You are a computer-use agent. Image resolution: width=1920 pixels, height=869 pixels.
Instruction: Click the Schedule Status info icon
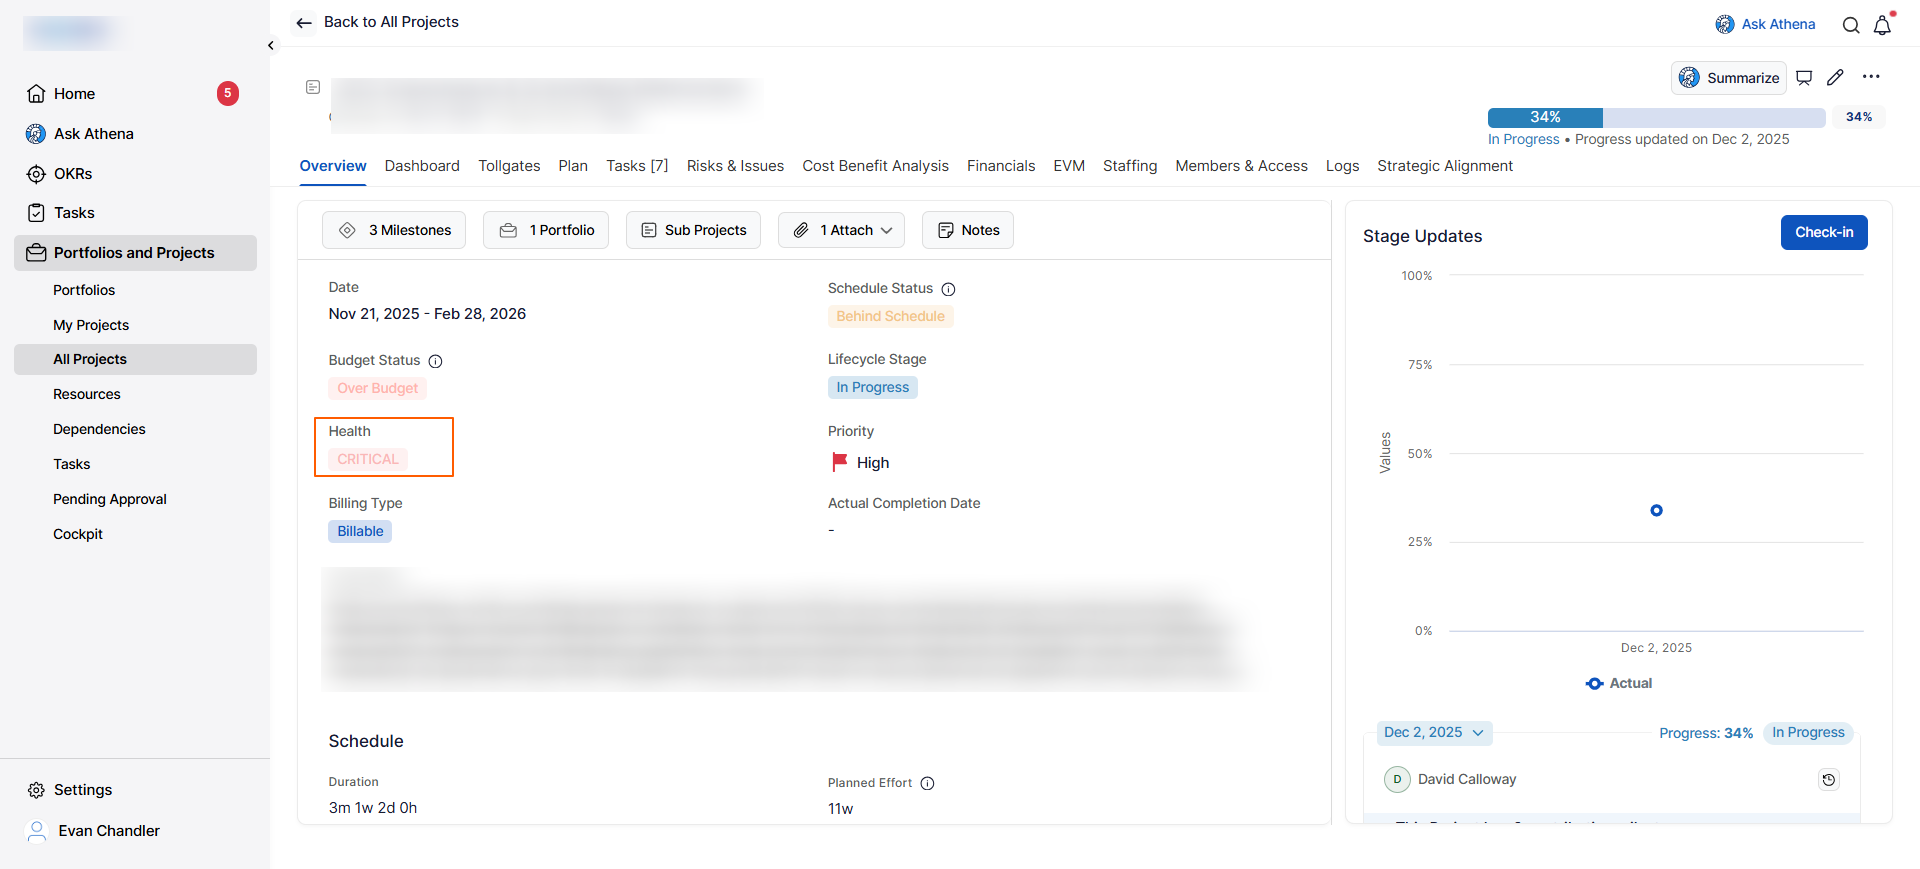coord(948,289)
